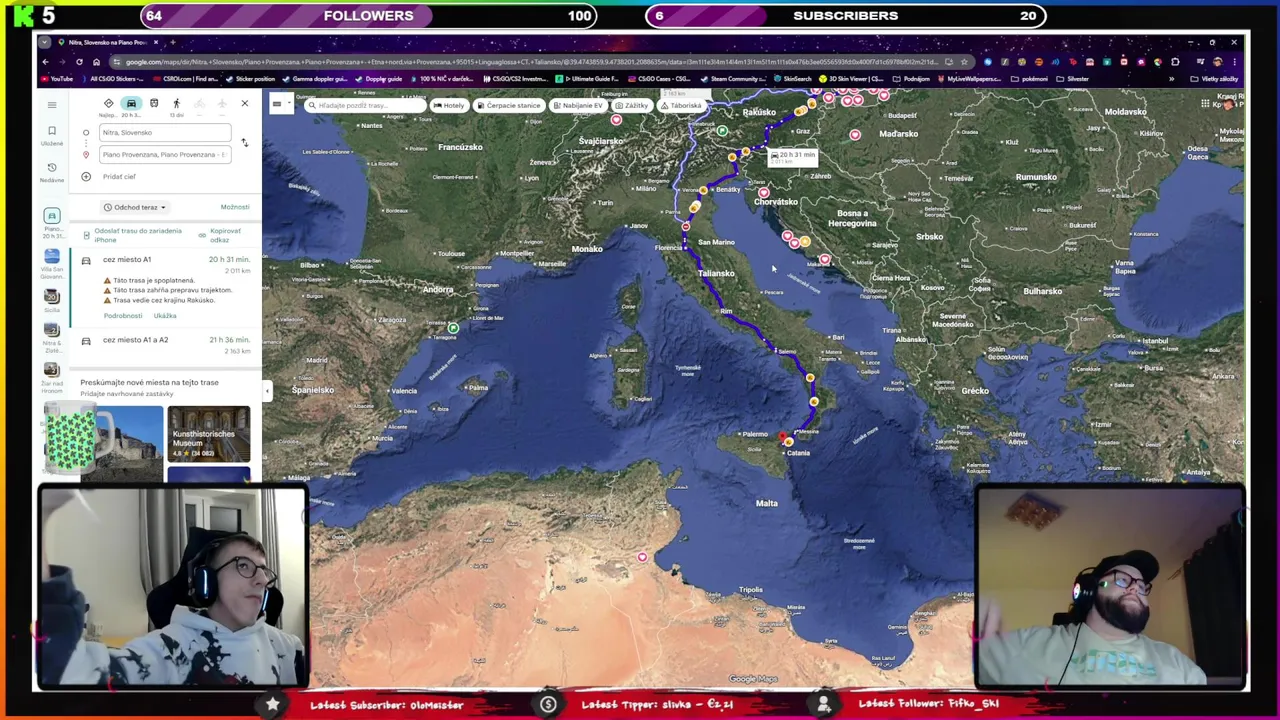Open the tab search dropdown arrow
1280x720 pixels.
tap(46, 42)
